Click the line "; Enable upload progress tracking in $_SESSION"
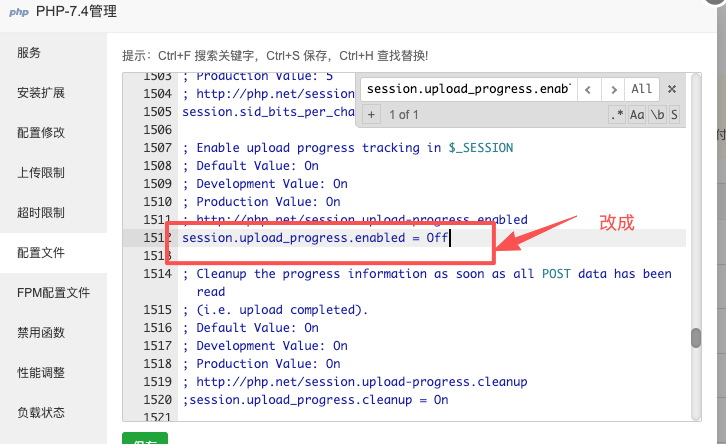 tap(348, 148)
